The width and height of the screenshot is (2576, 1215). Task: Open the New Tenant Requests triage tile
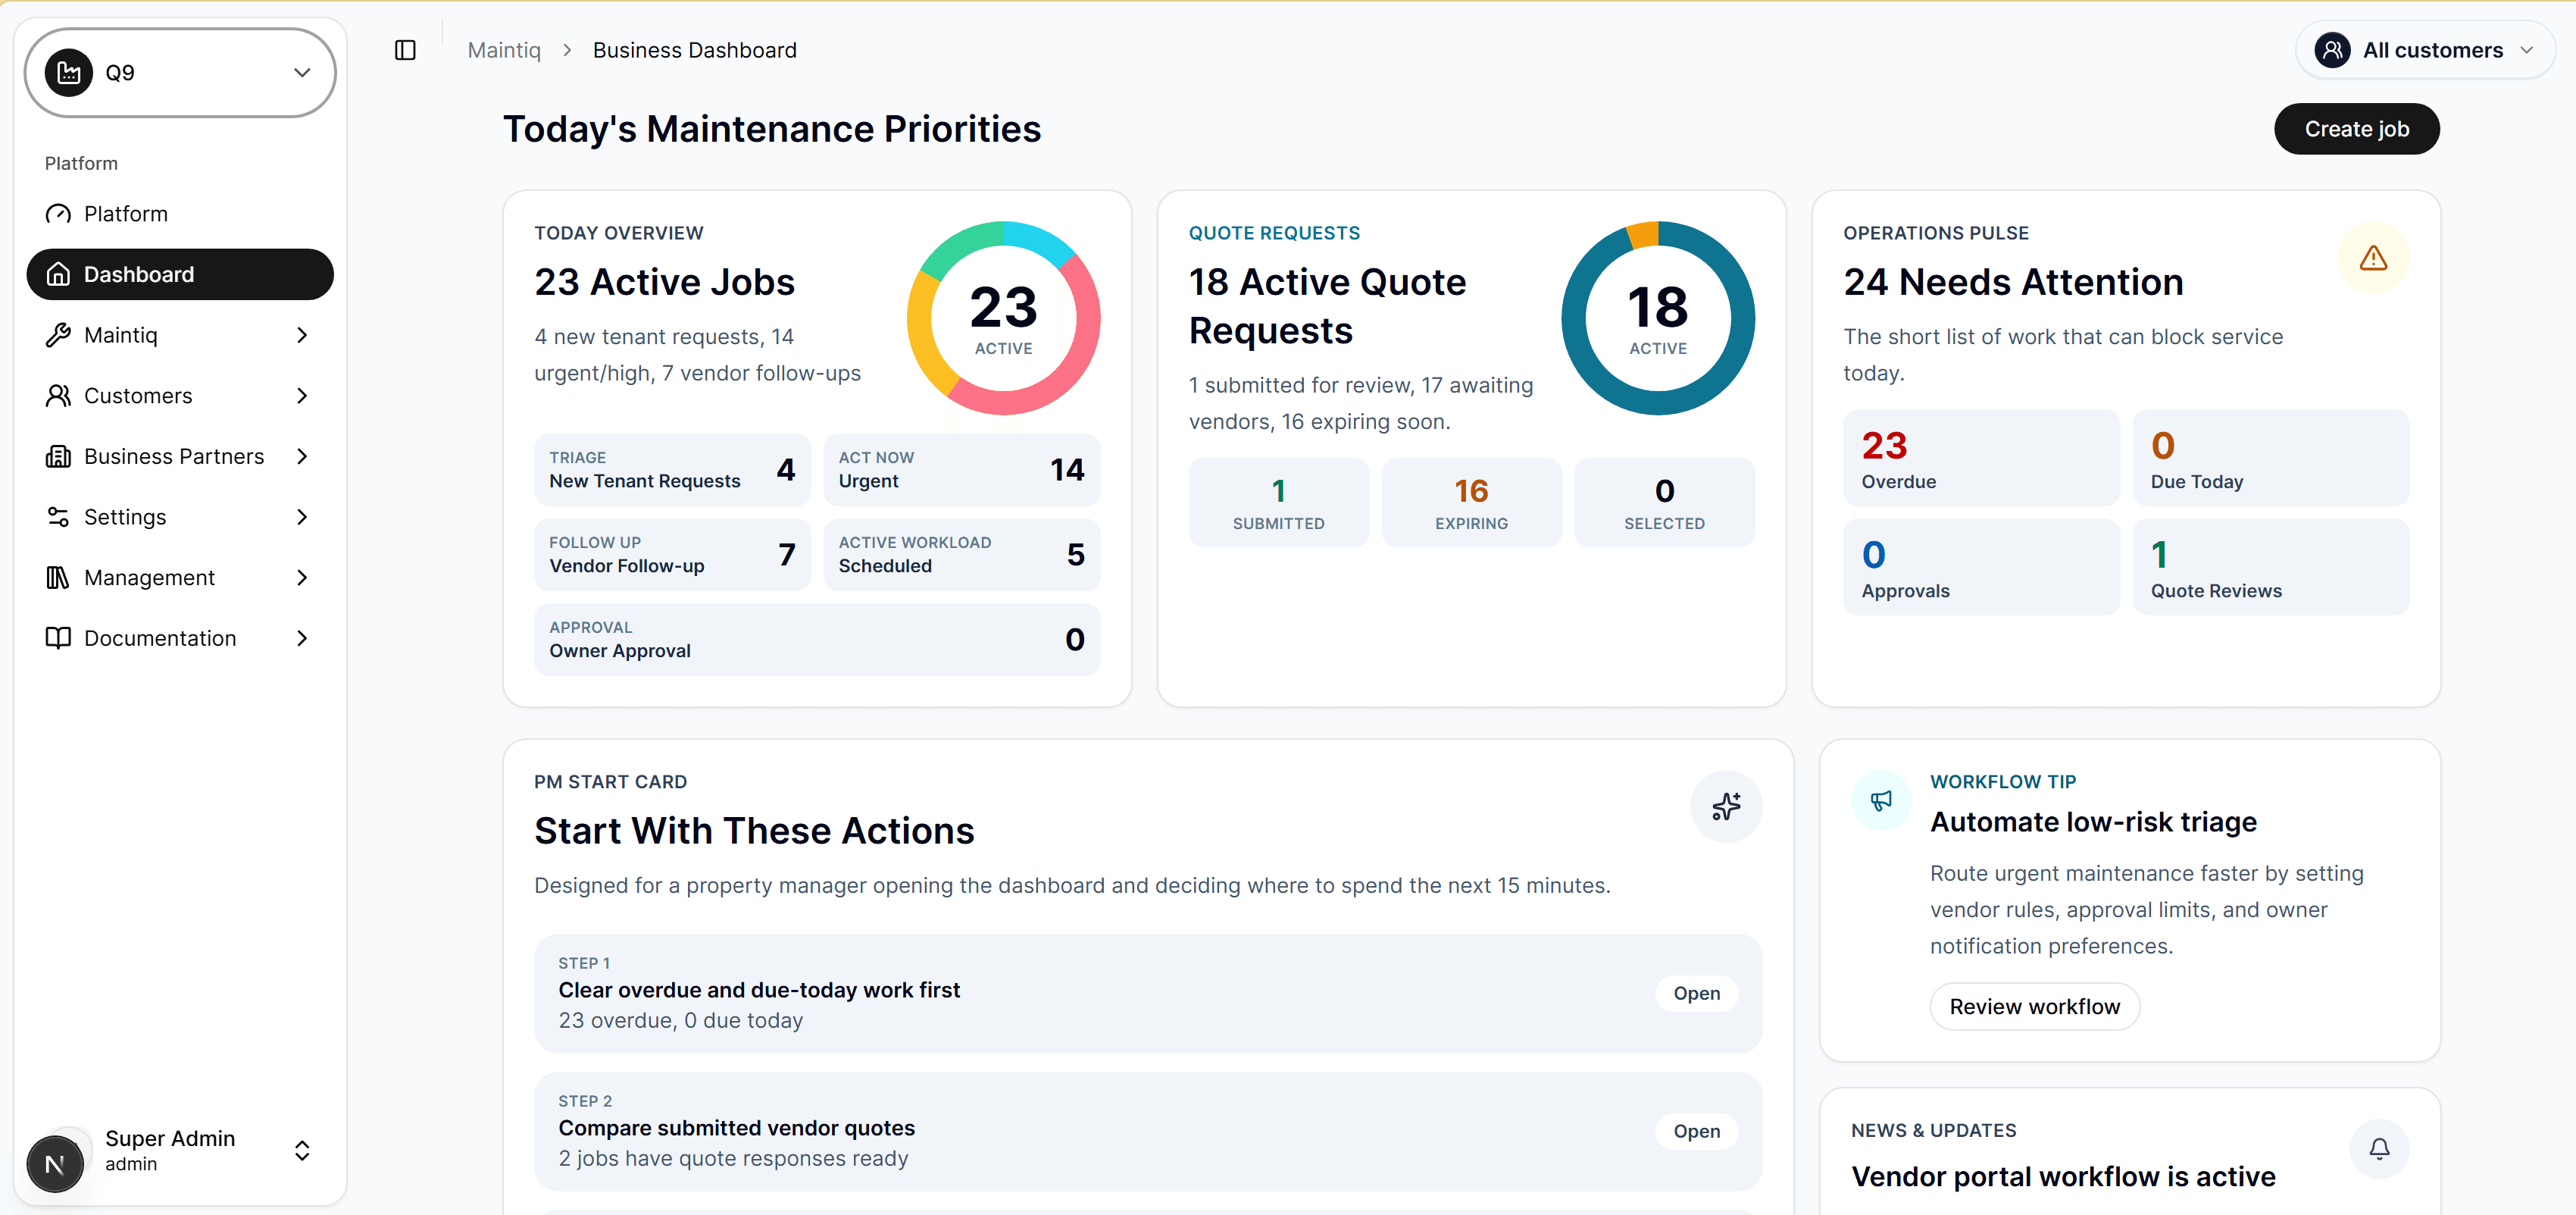tap(672, 469)
